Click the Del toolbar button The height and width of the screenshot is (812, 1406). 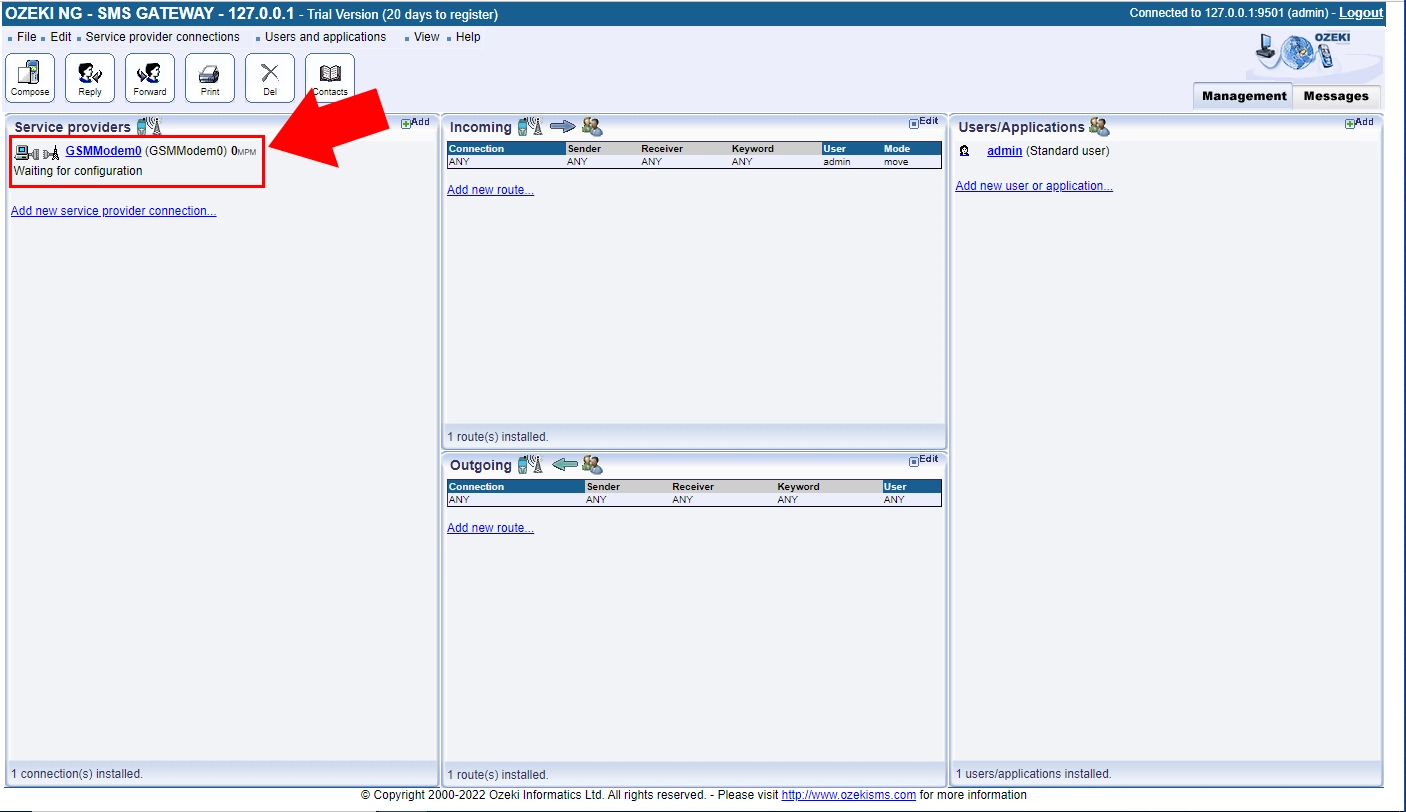(x=270, y=78)
